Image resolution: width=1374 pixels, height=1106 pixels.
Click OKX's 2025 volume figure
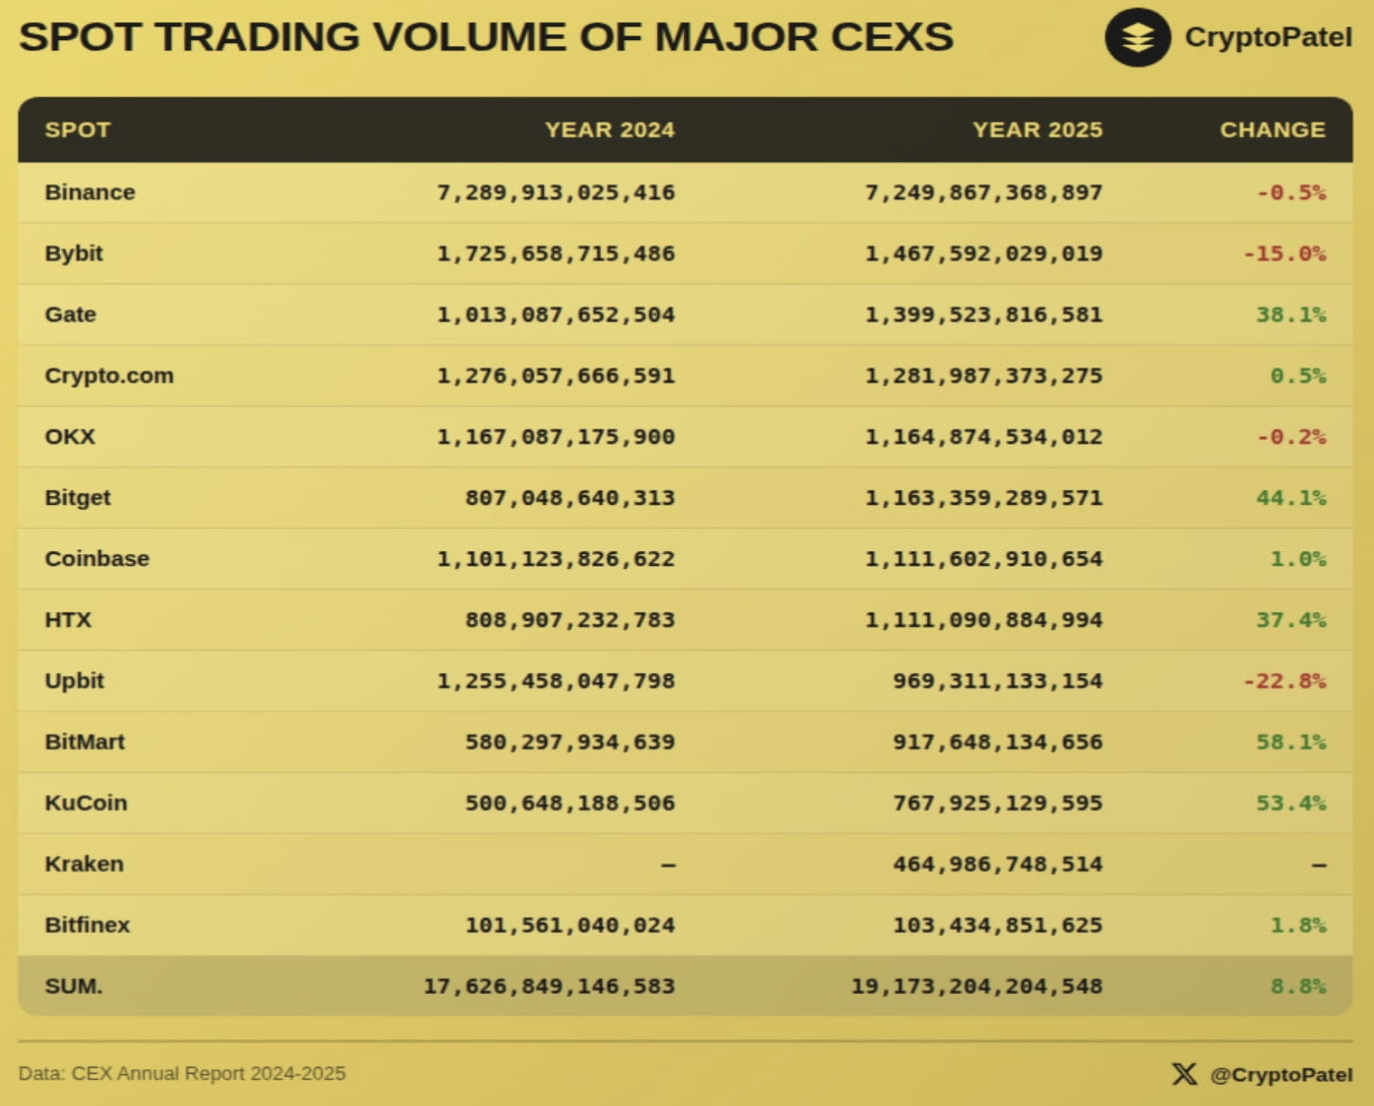(x=983, y=437)
